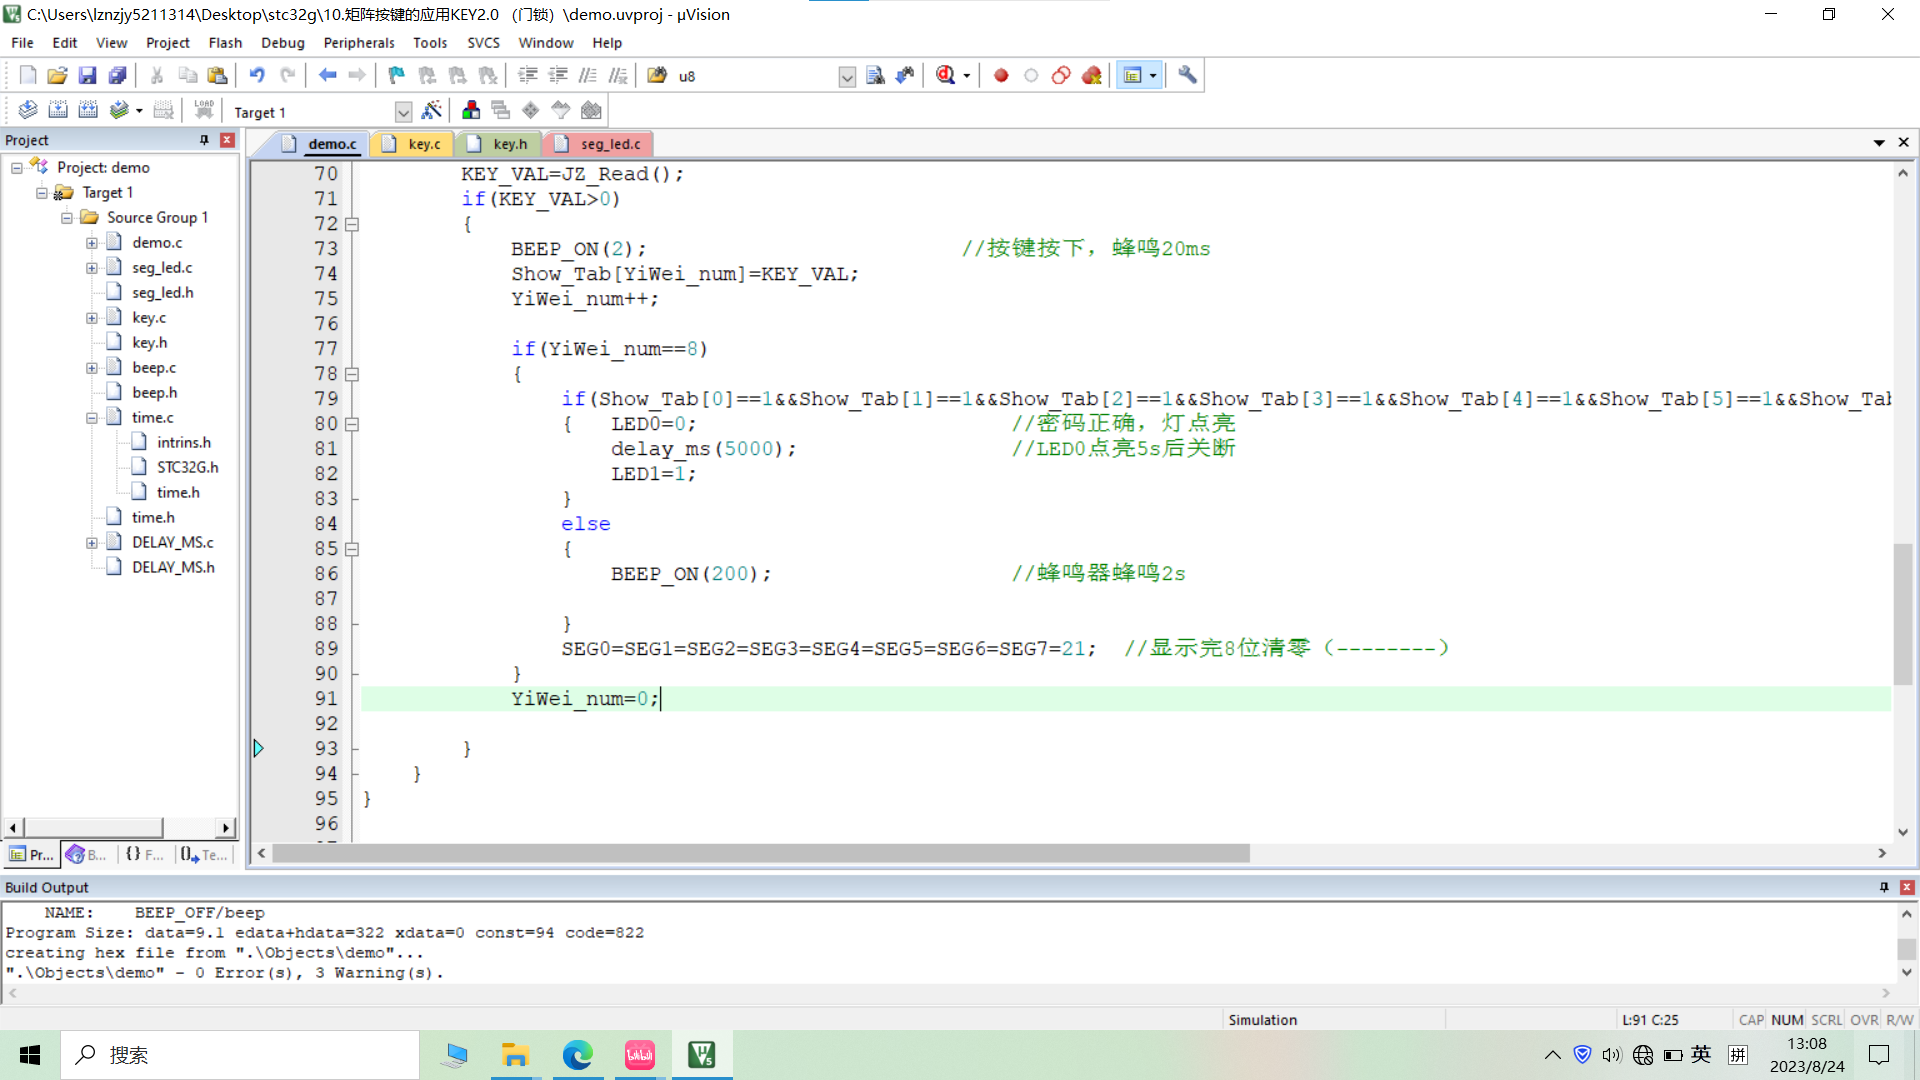The height and width of the screenshot is (1080, 1920).
Task: Close the Build Output panel
Action: pyautogui.click(x=1907, y=887)
